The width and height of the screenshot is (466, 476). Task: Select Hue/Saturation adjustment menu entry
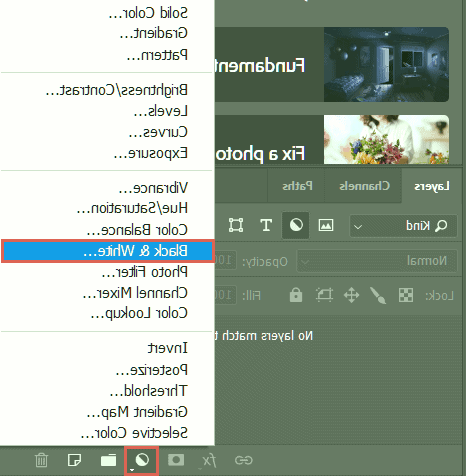pyautogui.click(x=132, y=208)
